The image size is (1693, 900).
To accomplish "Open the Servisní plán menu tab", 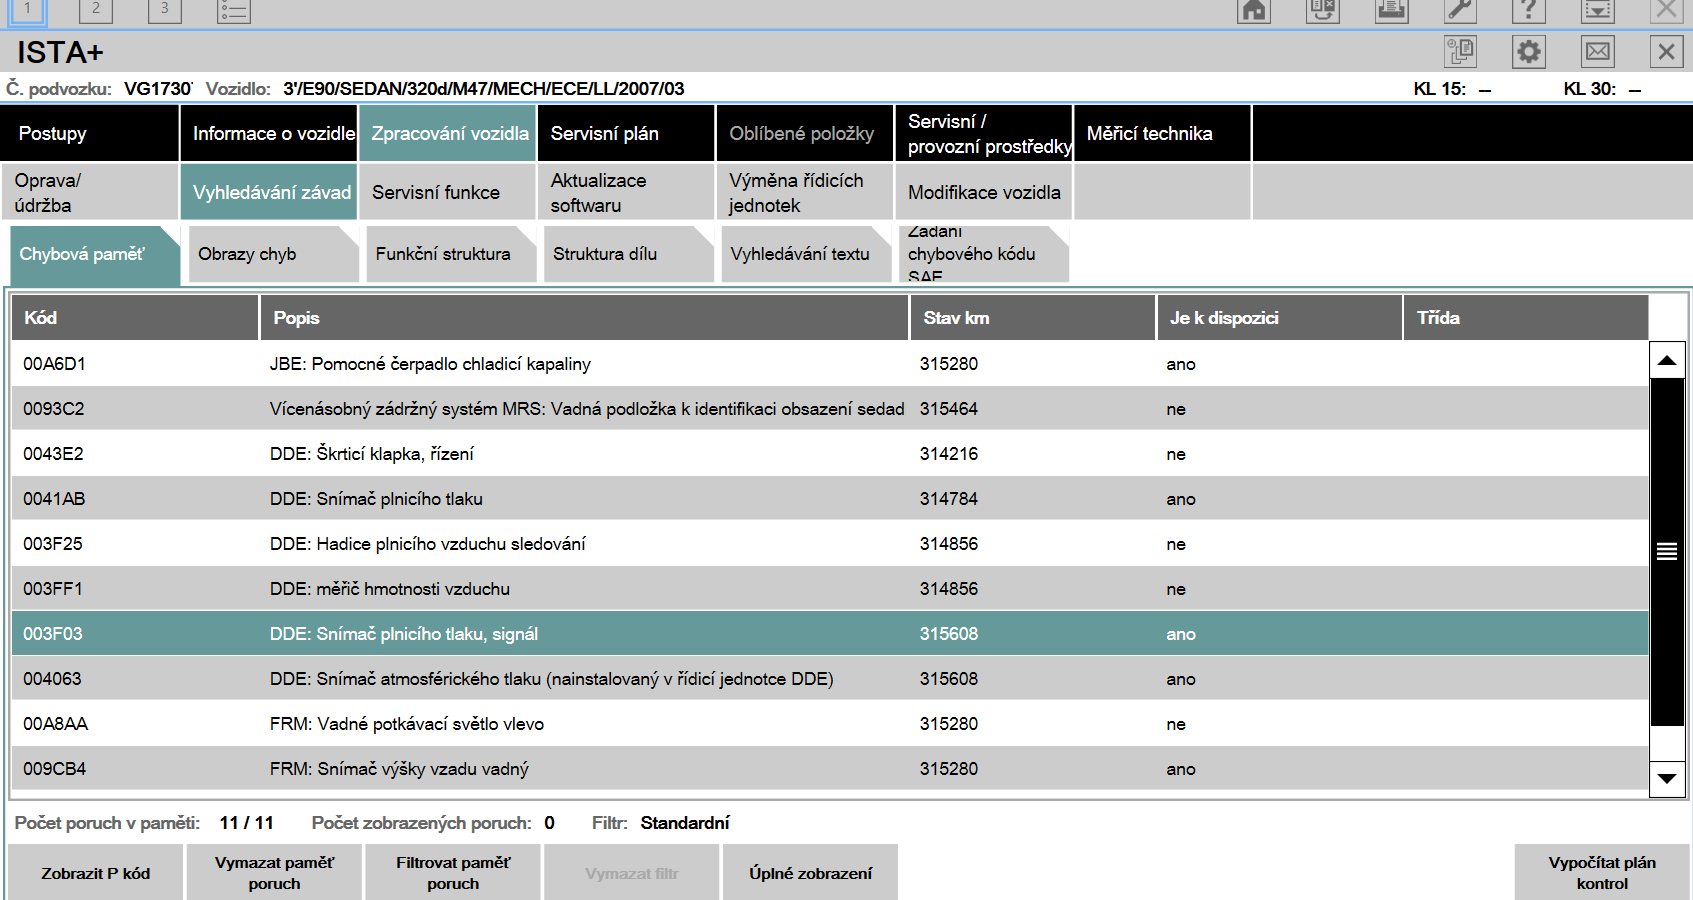I will [626, 134].
